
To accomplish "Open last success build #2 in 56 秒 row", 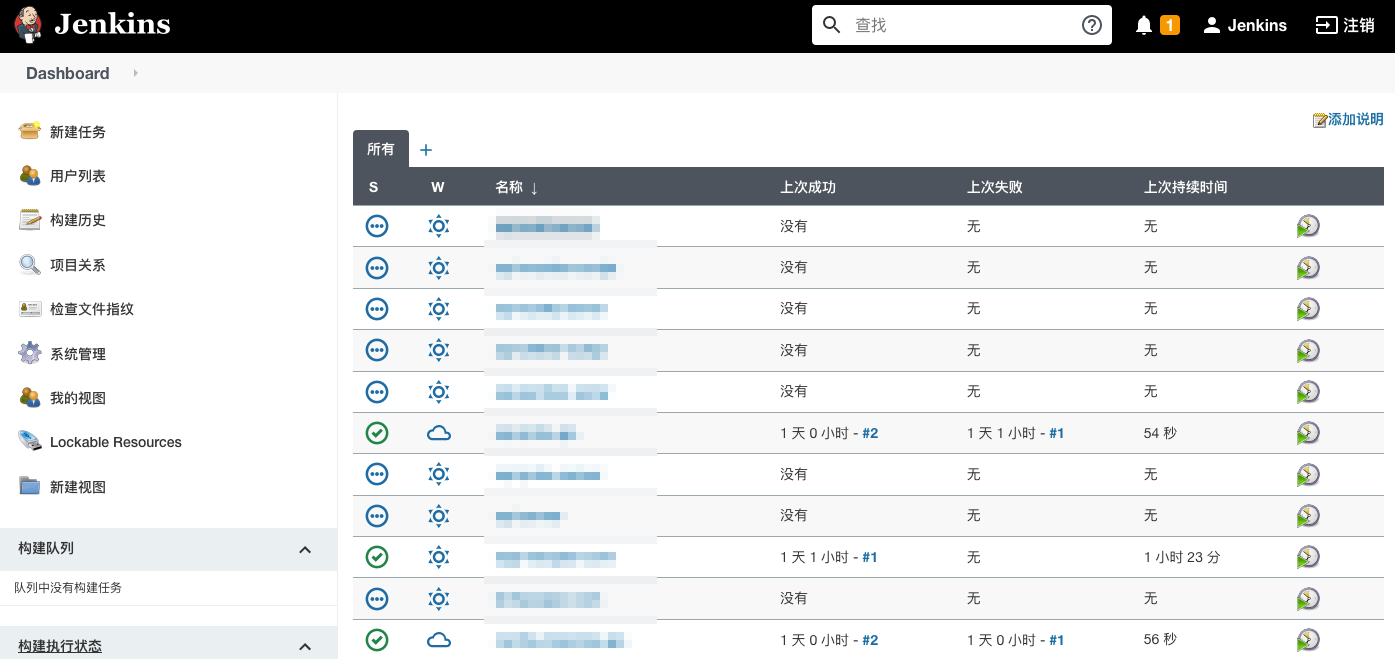I will (870, 640).
